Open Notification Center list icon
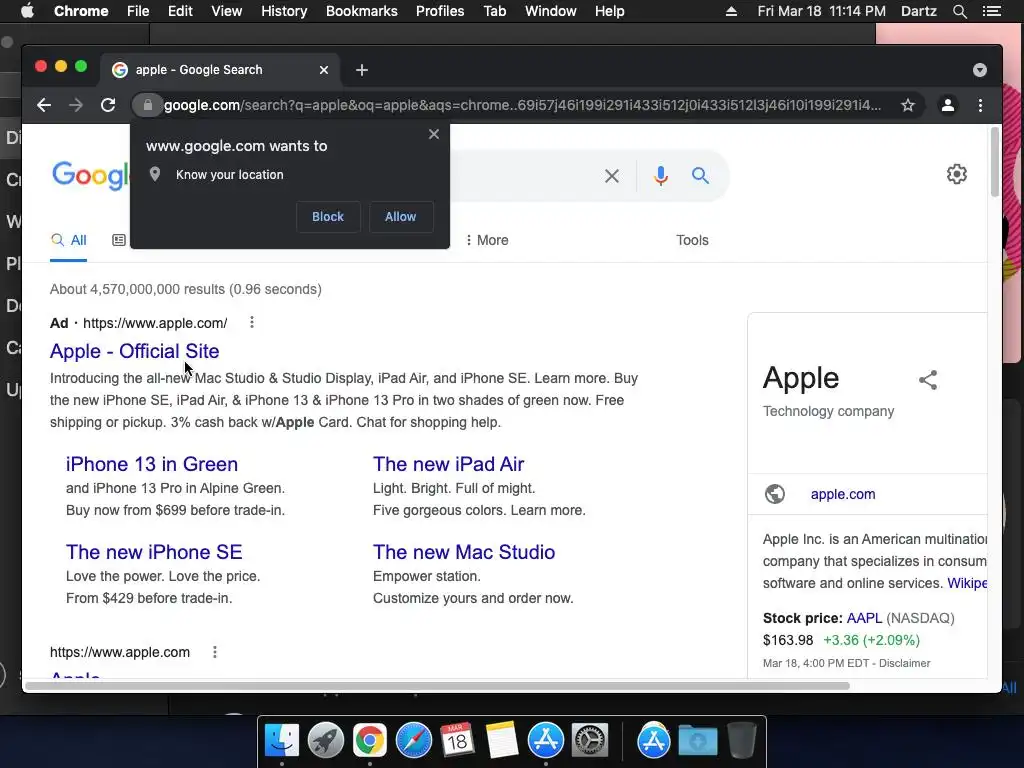 tap(992, 11)
